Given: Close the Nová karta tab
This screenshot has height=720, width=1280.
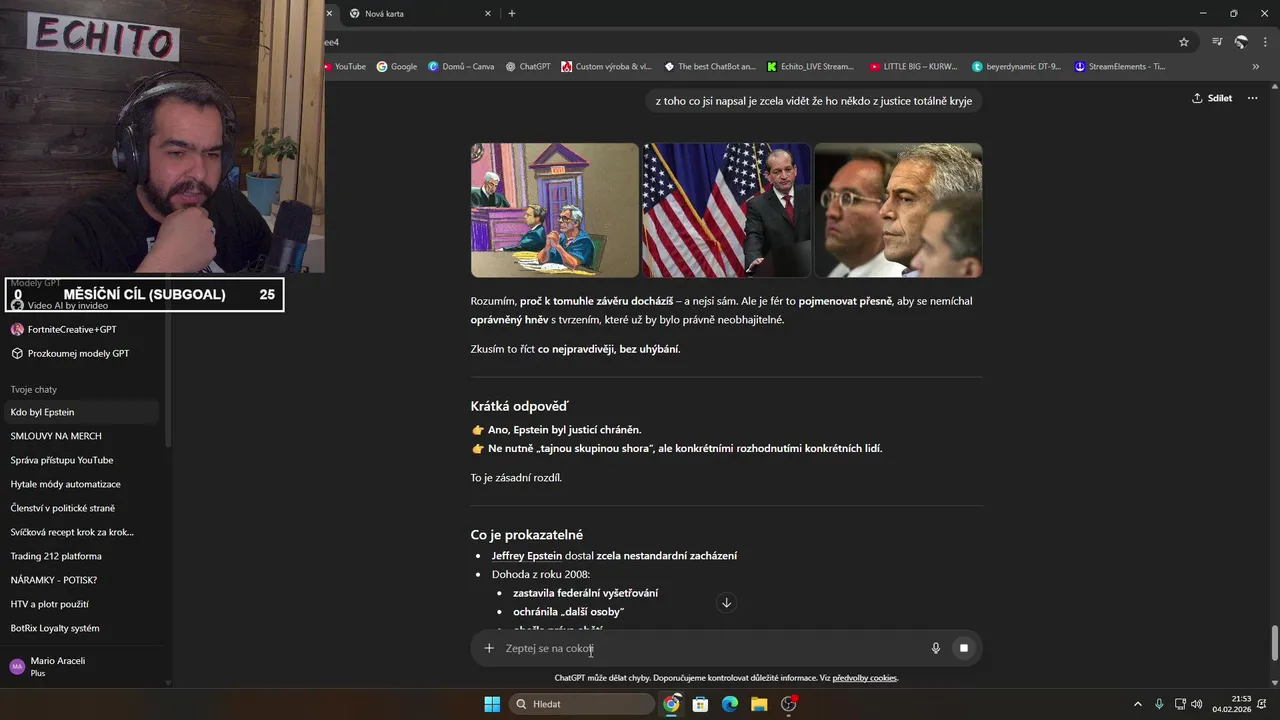Looking at the screenshot, I should [488, 13].
